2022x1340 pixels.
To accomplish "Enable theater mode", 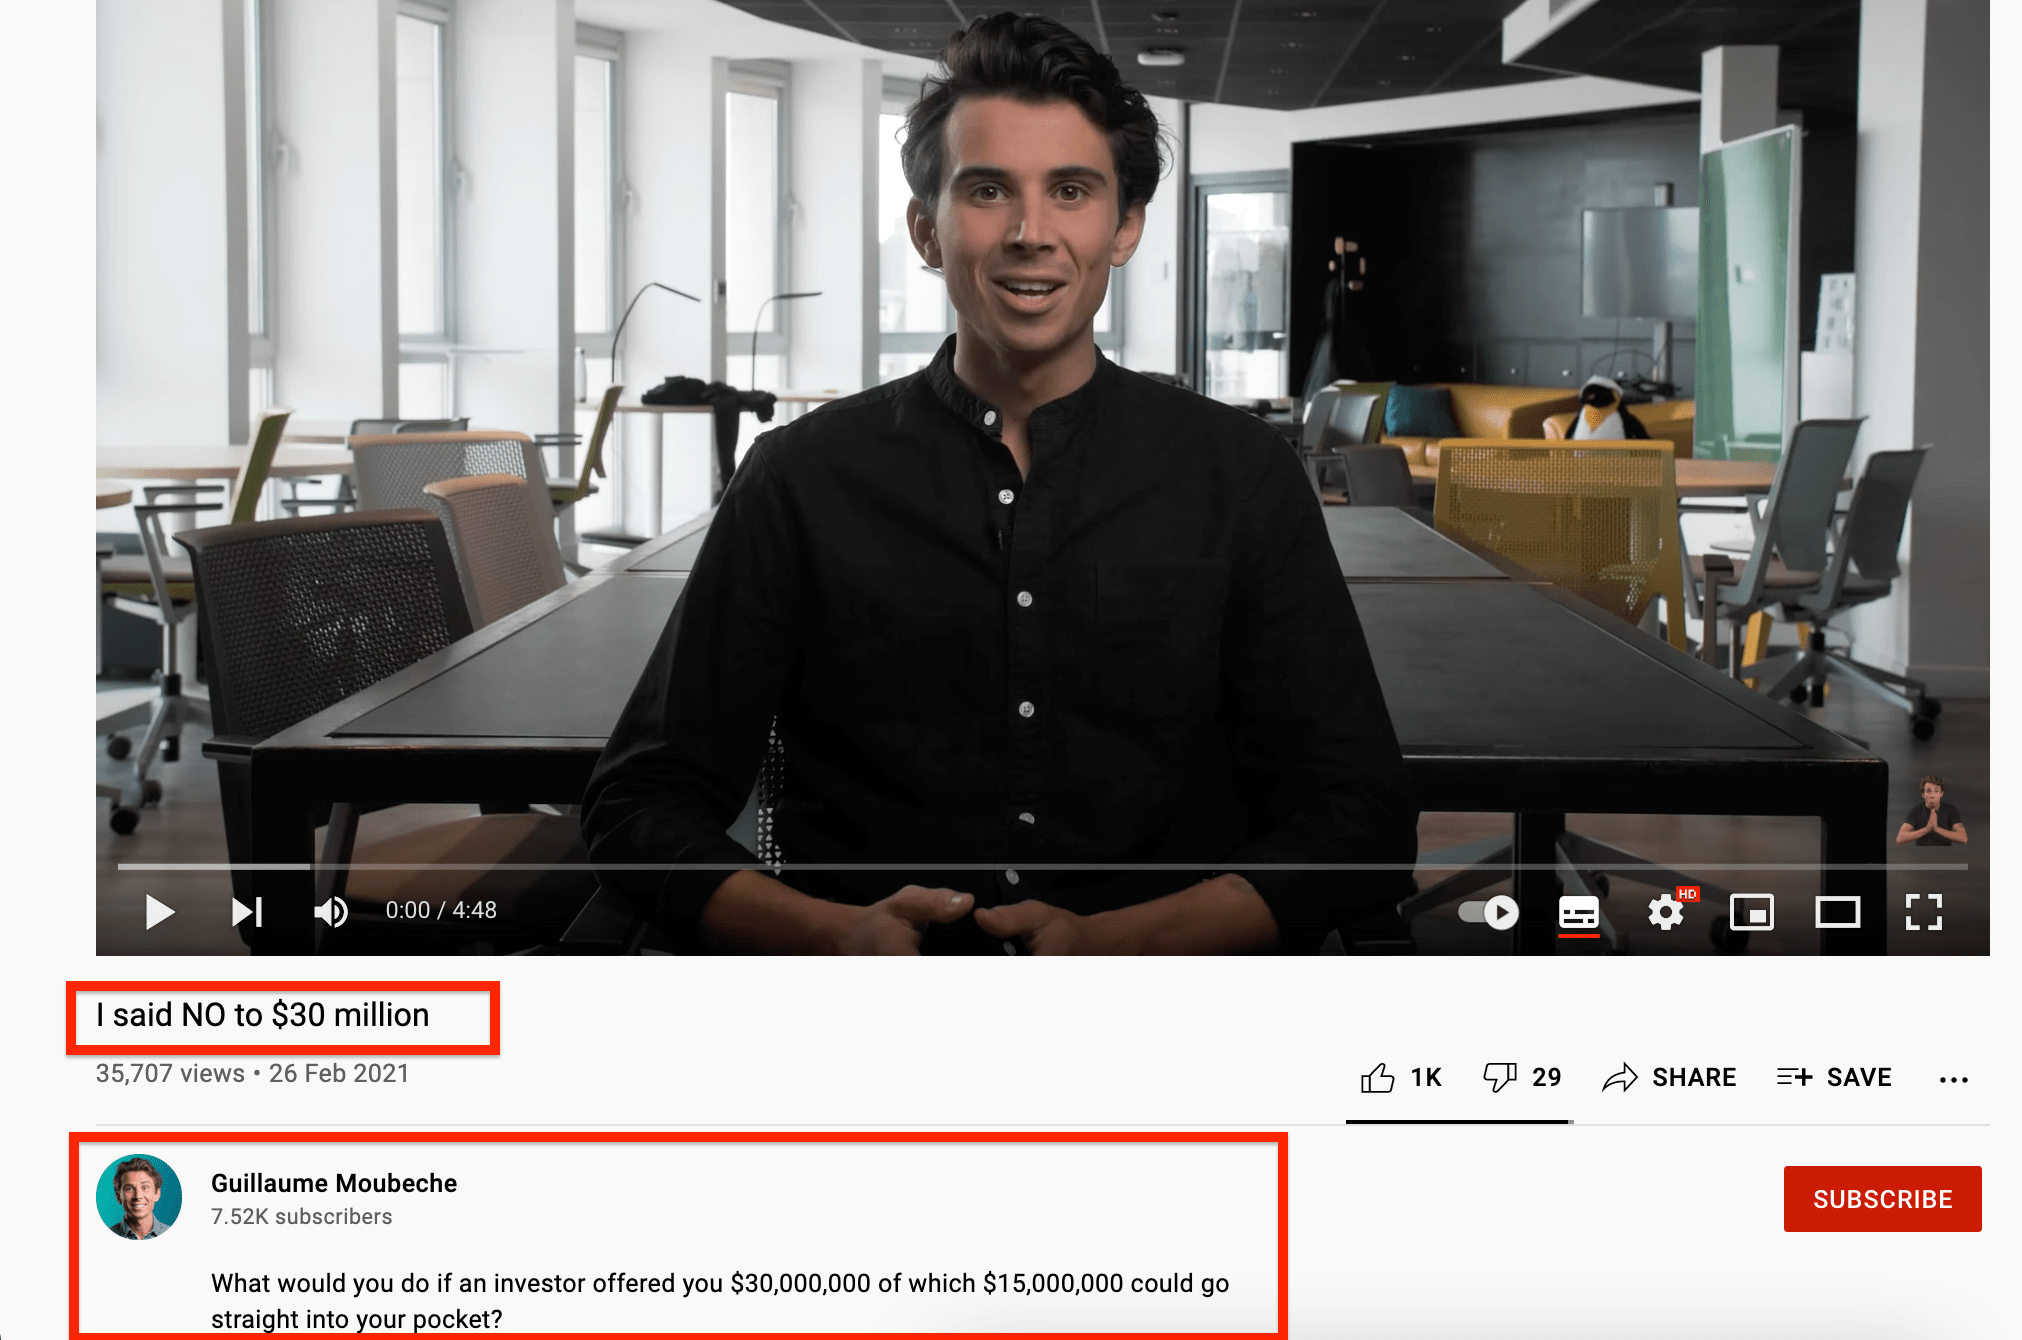I will (1838, 912).
